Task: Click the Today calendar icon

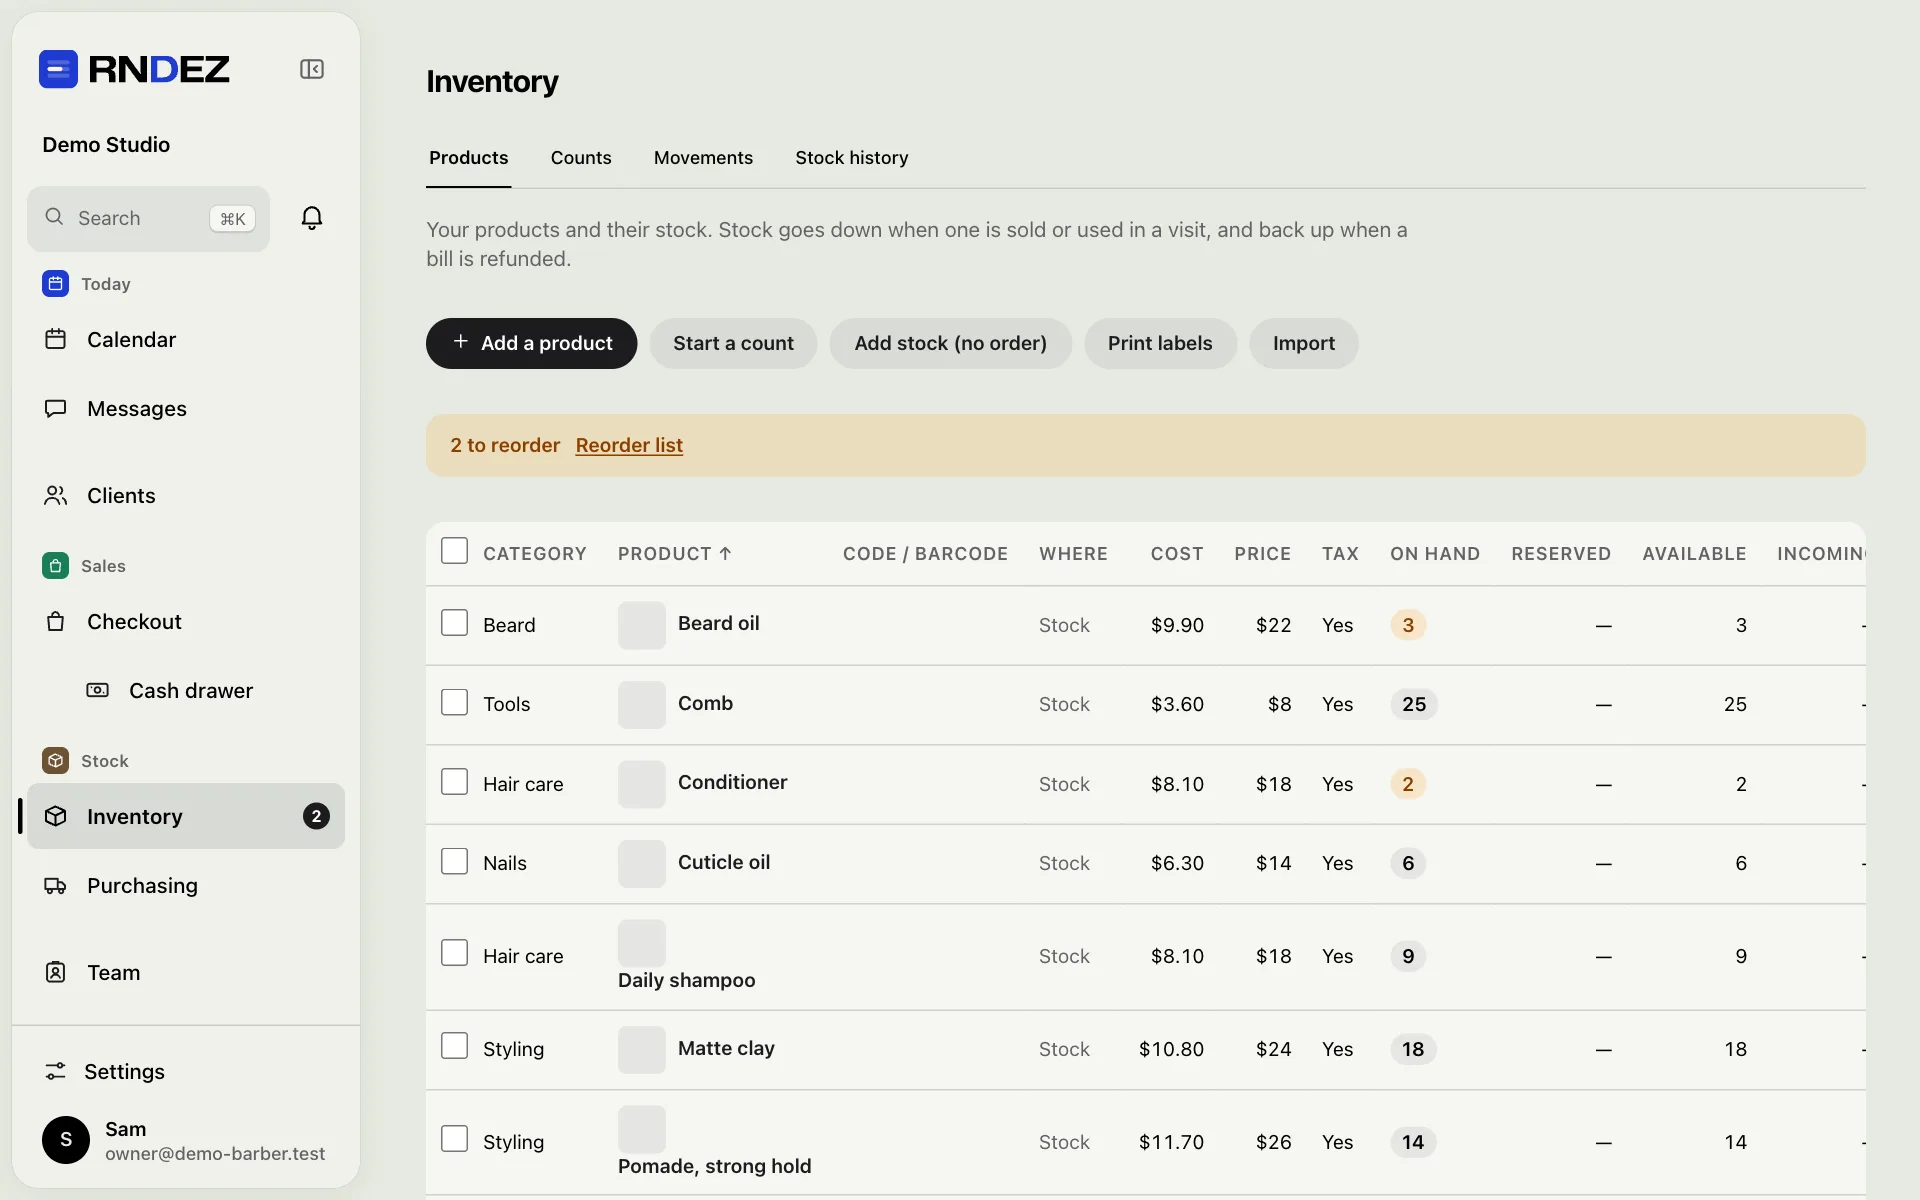Action: (x=55, y=284)
